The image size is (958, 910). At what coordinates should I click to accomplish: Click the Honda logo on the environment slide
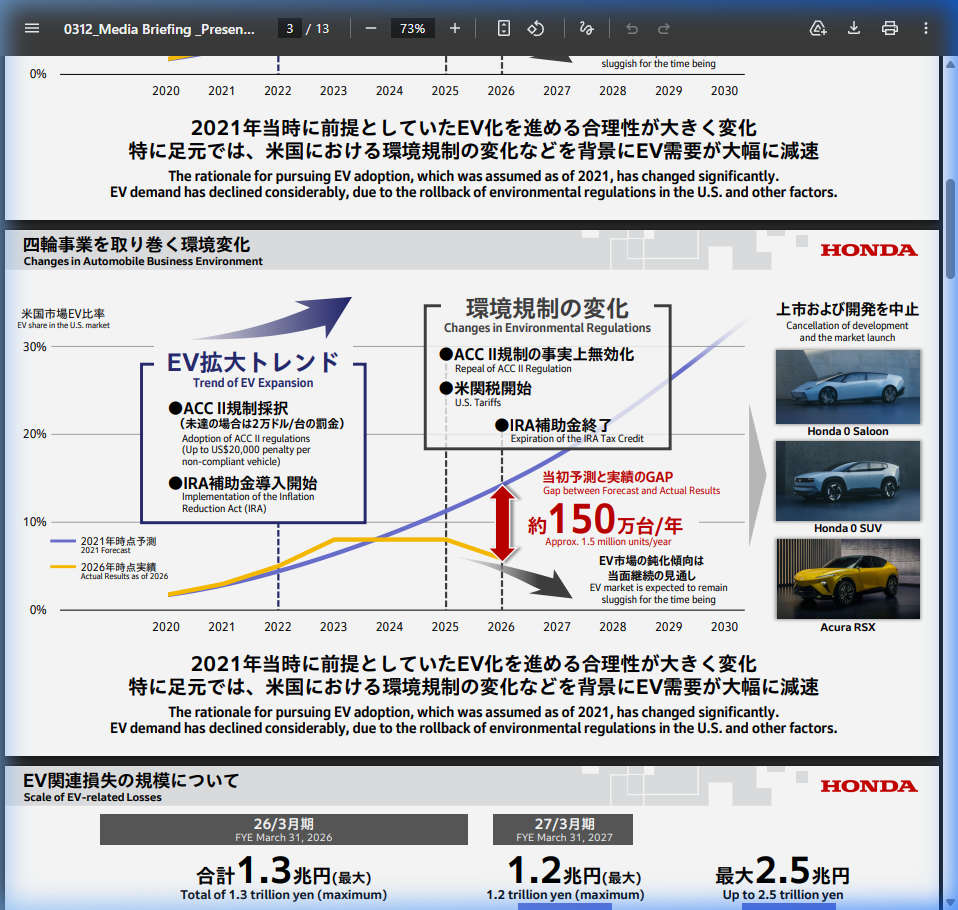tap(869, 250)
